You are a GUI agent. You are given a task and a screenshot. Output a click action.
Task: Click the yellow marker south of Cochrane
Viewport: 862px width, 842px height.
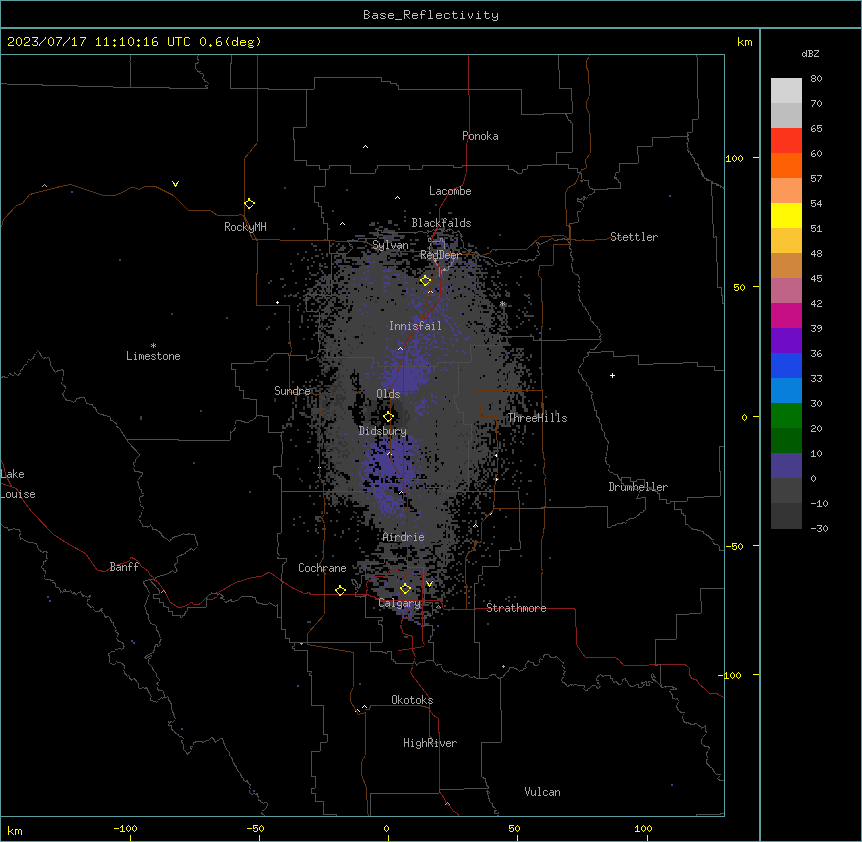tap(340, 591)
